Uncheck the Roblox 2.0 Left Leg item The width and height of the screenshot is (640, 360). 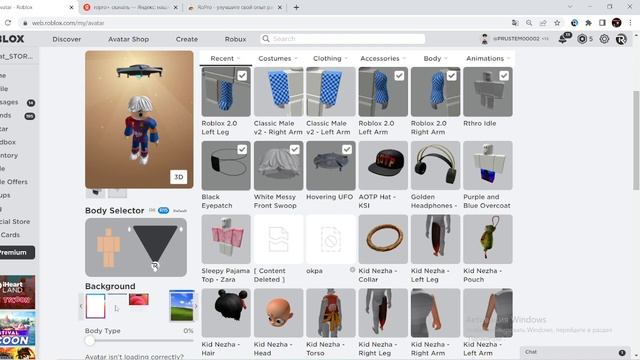(x=242, y=76)
